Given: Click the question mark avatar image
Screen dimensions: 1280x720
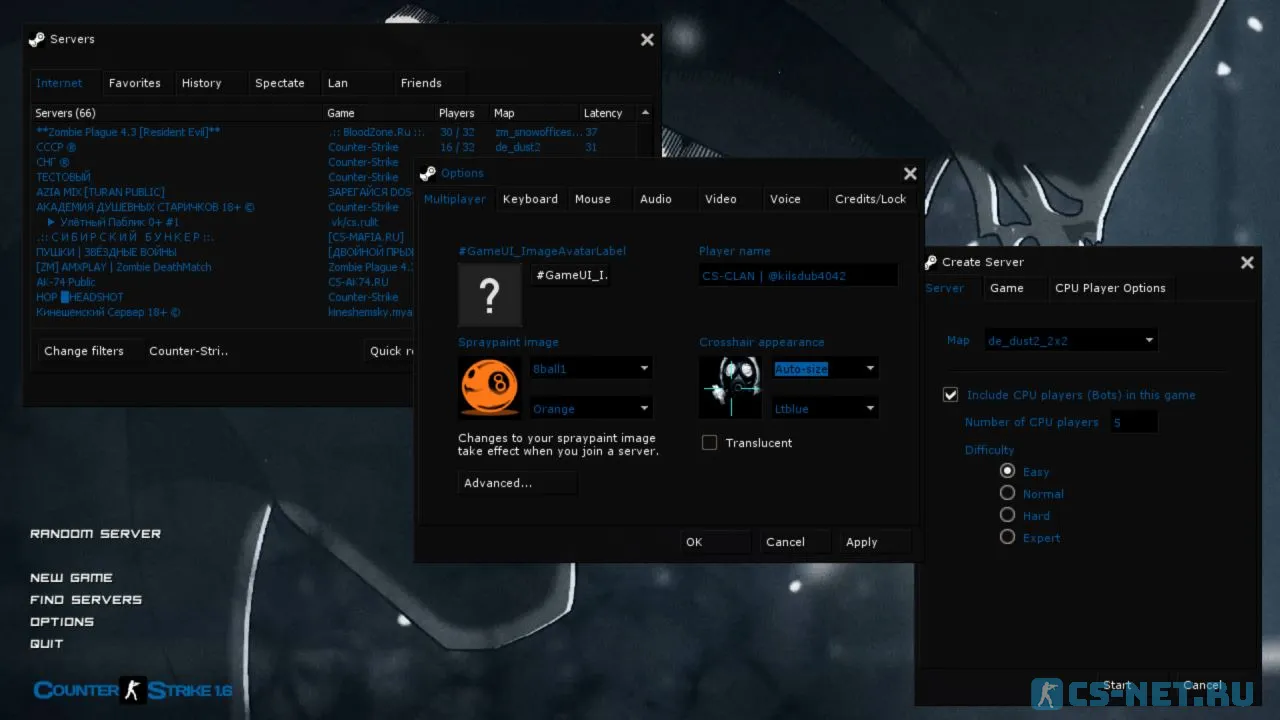Looking at the screenshot, I should pos(490,295).
